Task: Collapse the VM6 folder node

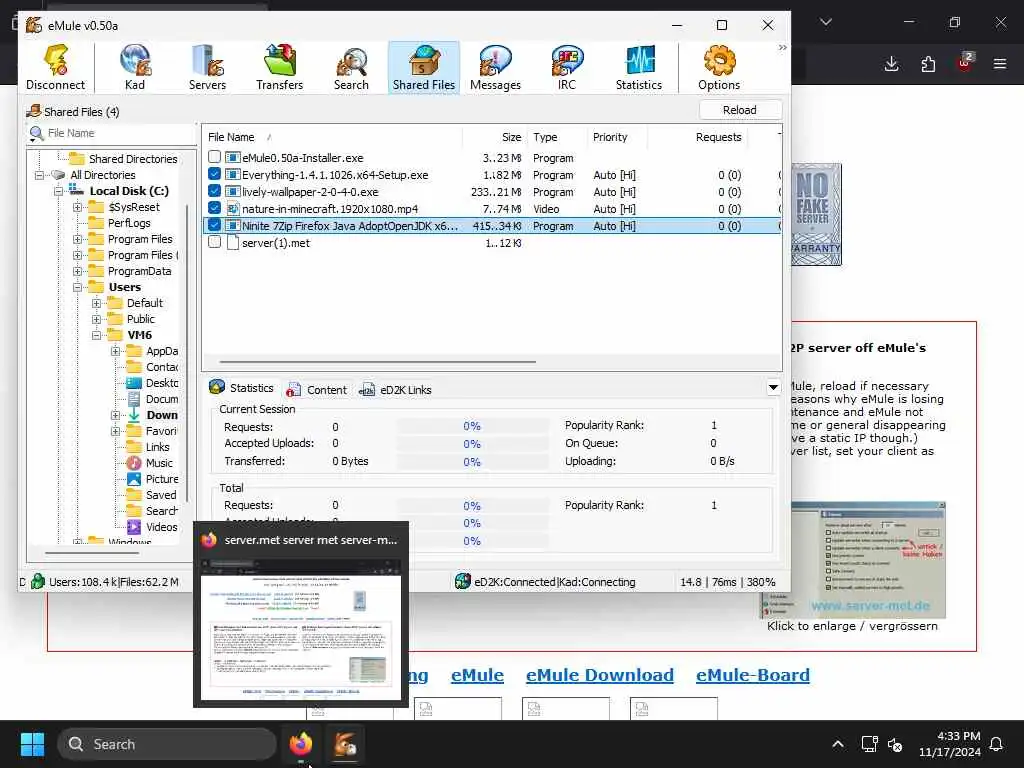Action: [x=96, y=335]
